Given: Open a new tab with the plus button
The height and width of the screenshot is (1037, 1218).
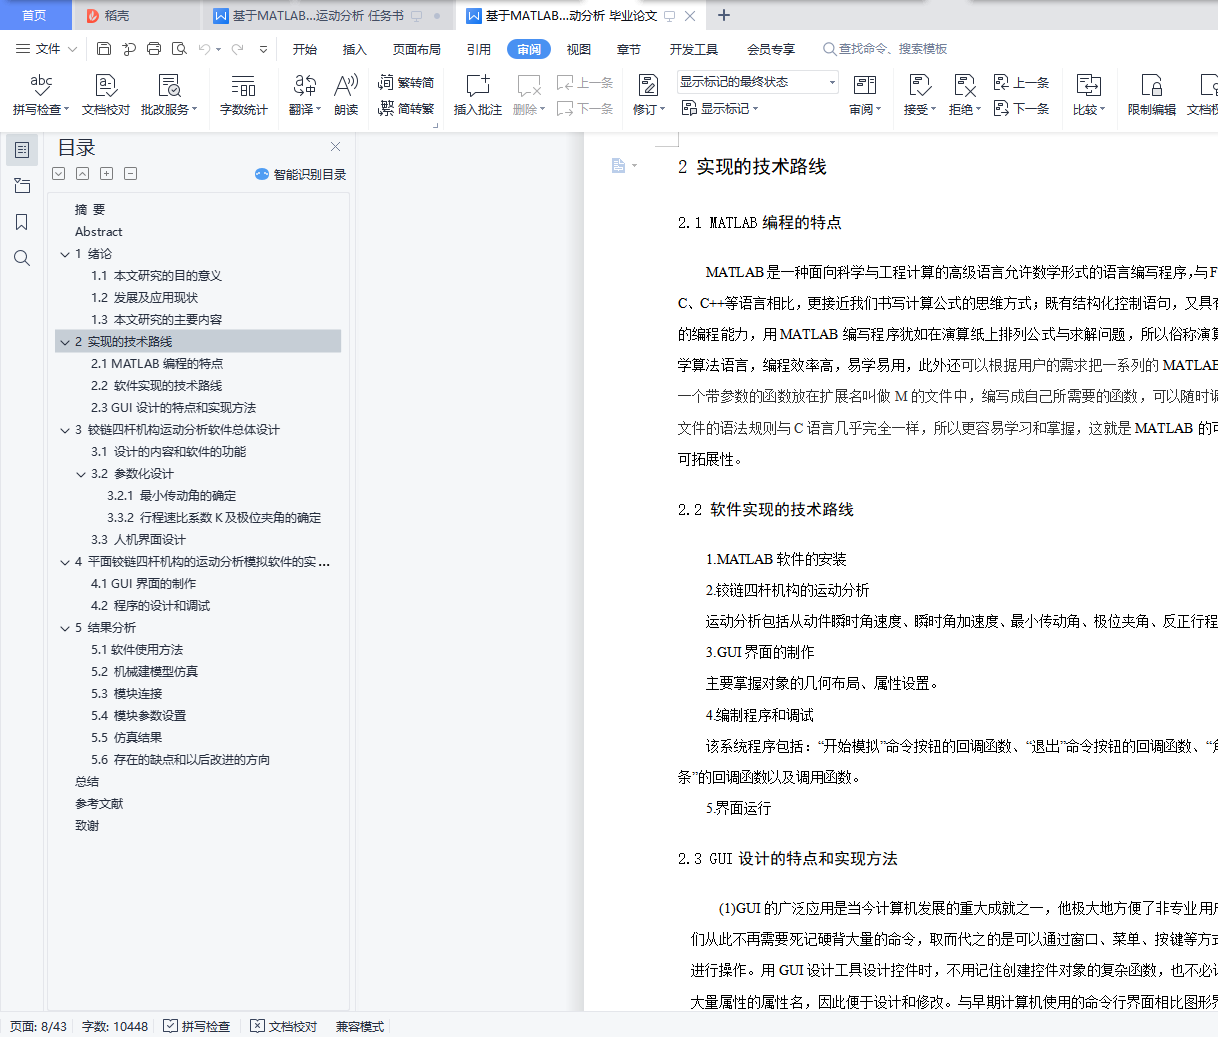Looking at the screenshot, I should pos(724,15).
